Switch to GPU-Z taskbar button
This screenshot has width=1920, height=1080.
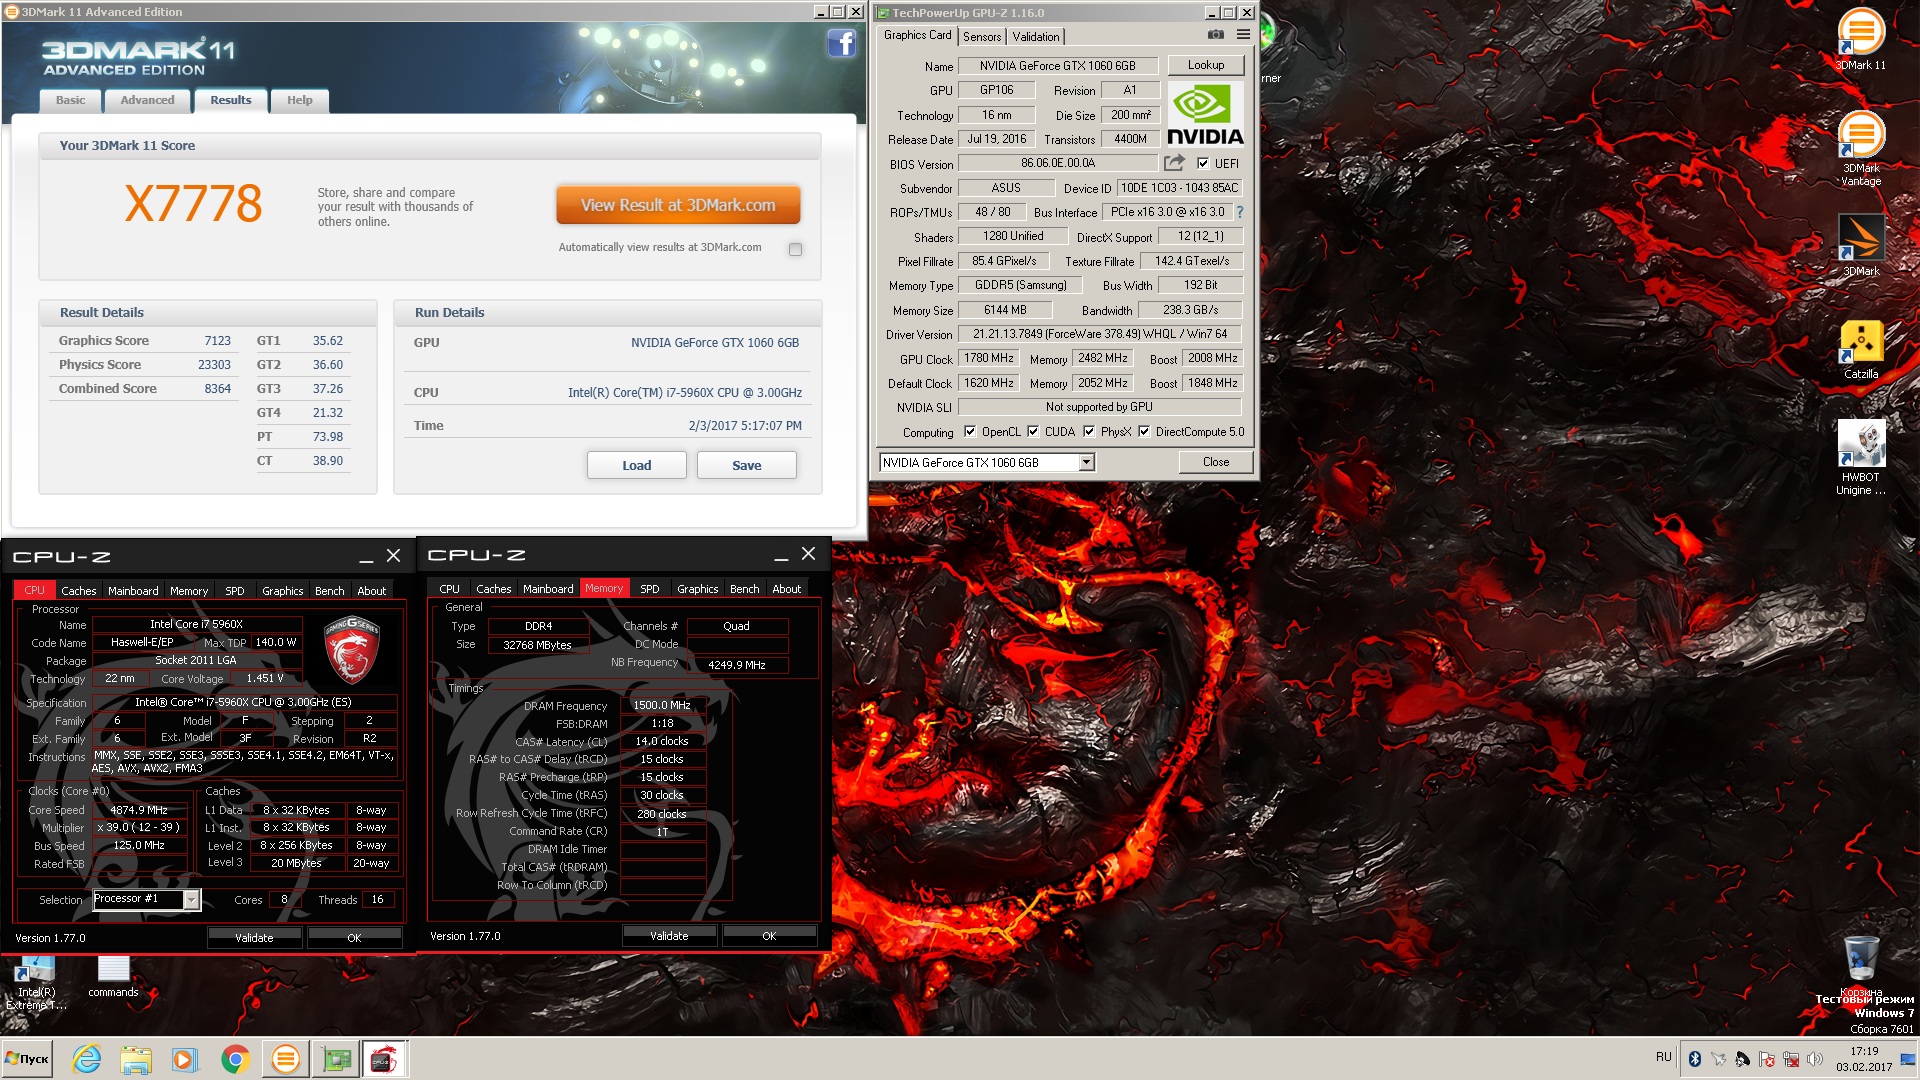tap(336, 1059)
